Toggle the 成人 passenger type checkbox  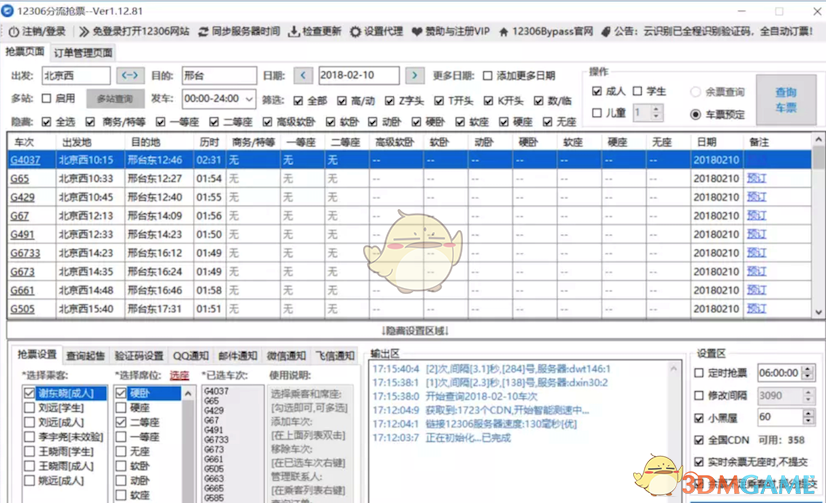point(596,91)
